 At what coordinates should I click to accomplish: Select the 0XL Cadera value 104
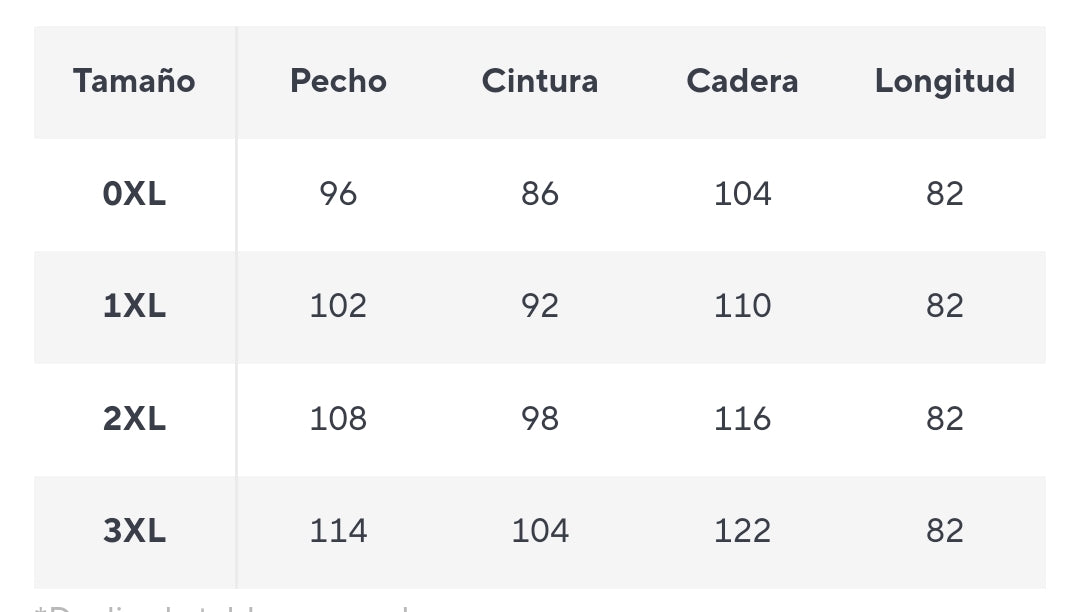(742, 194)
